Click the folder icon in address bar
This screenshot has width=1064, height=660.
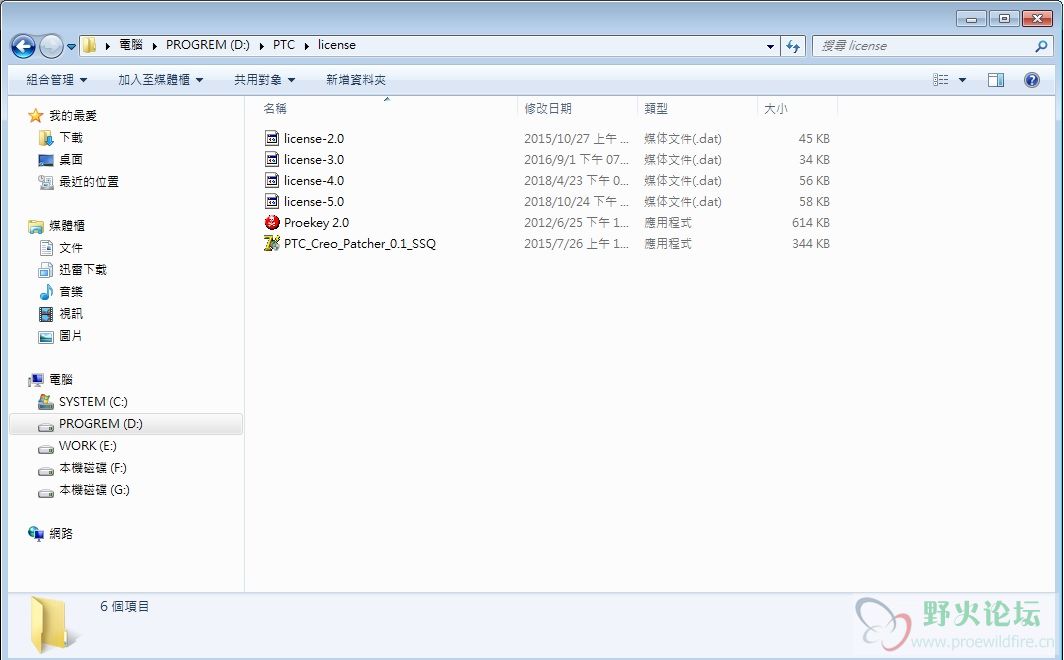[x=89, y=45]
